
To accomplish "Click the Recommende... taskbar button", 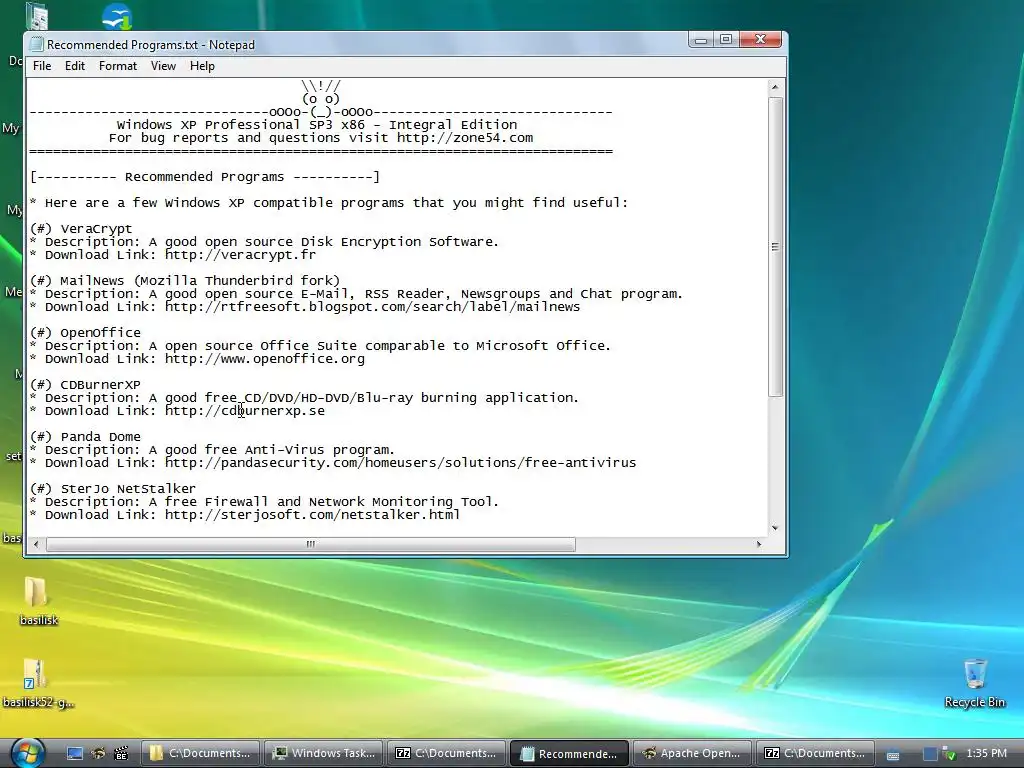I will (569, 753).
